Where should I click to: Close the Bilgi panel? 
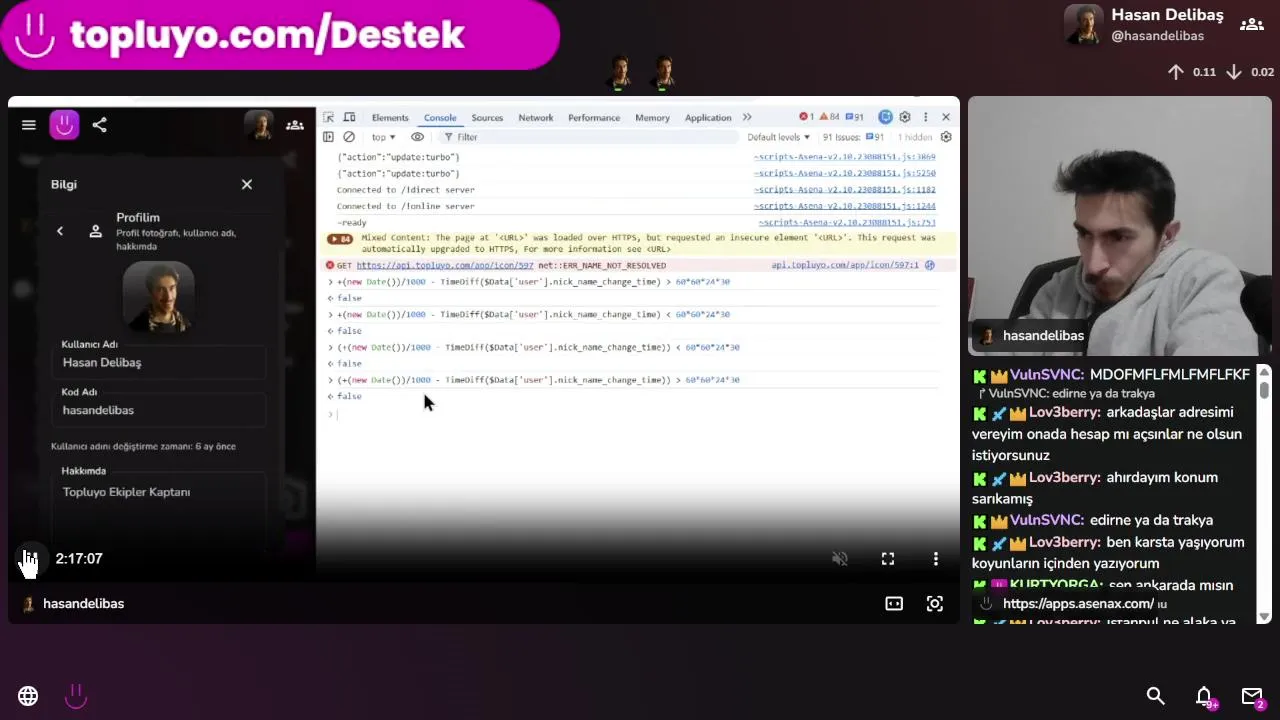pyautogui.click(x=247, y=184)
